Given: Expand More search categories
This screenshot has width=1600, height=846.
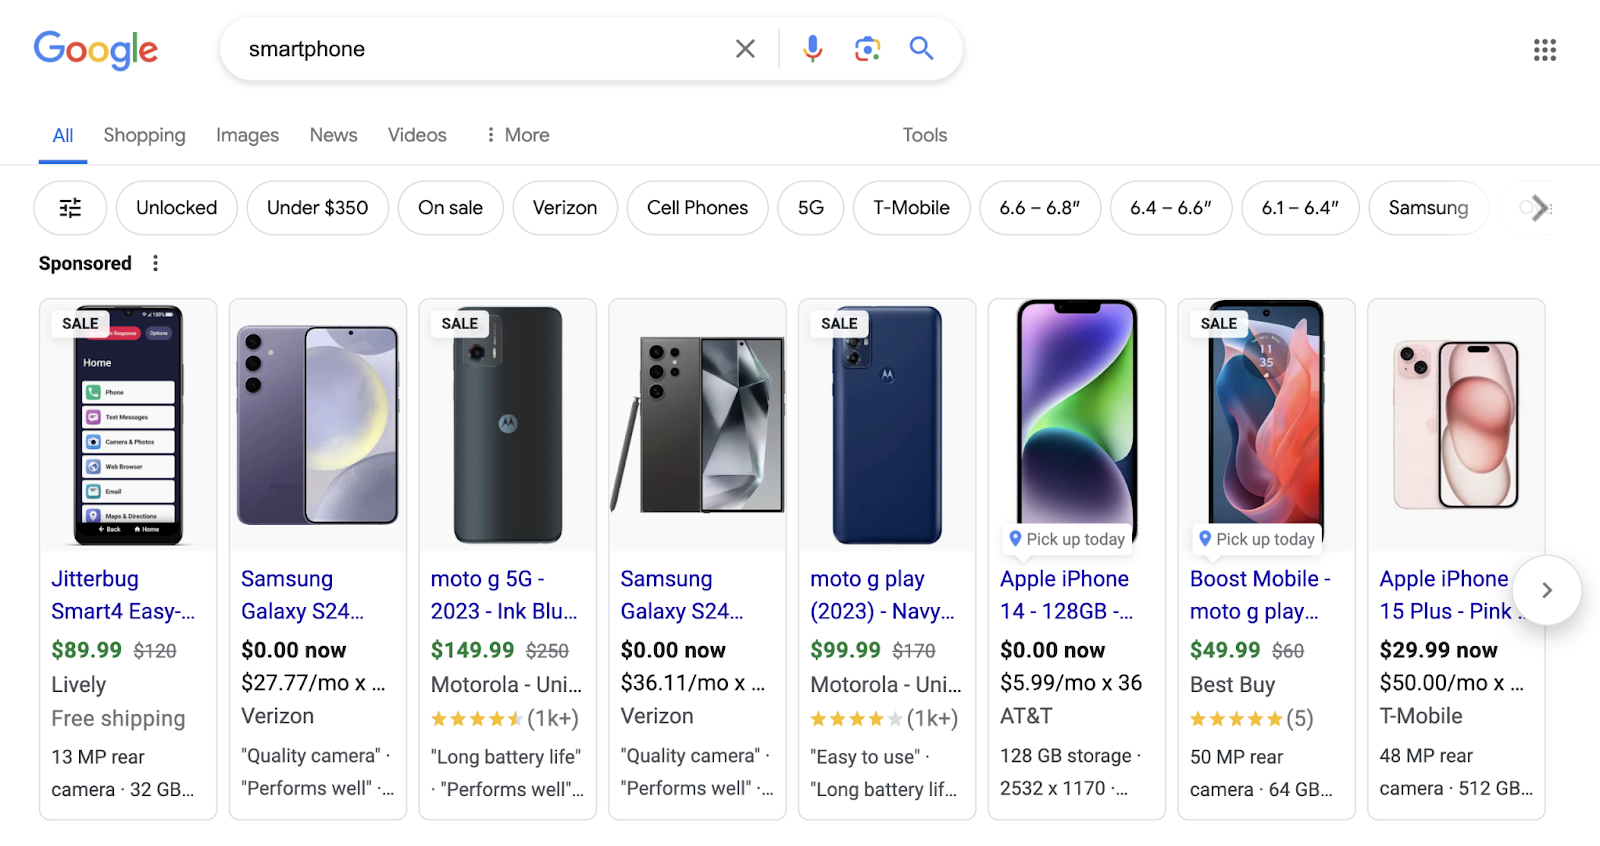Looking at the screenshot, I should pyautogui.click(x=517, y=134).
